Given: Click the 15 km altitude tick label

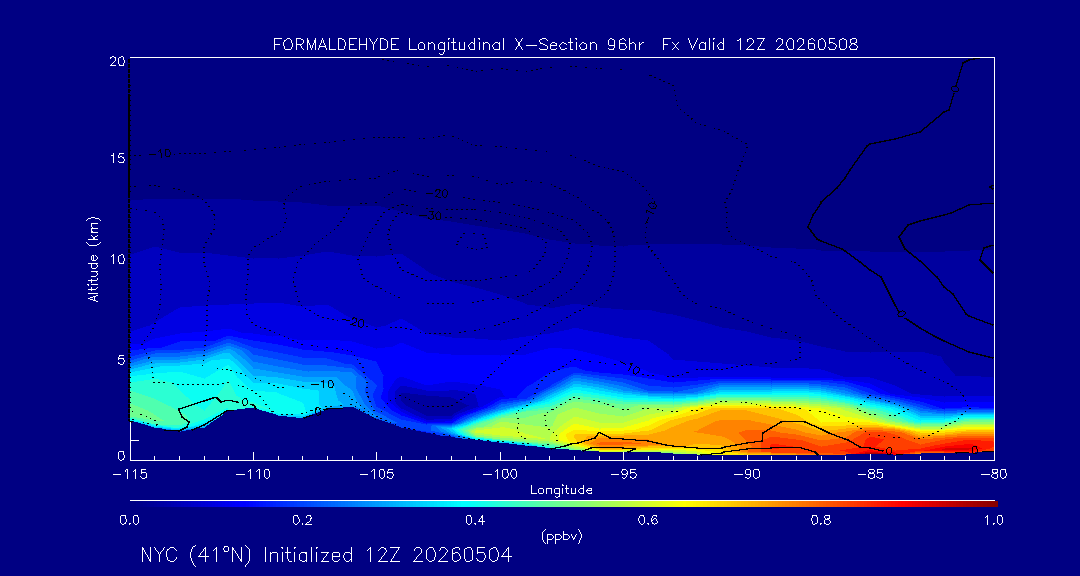Looking at the screenshot, I should click(x=117, y=158).
